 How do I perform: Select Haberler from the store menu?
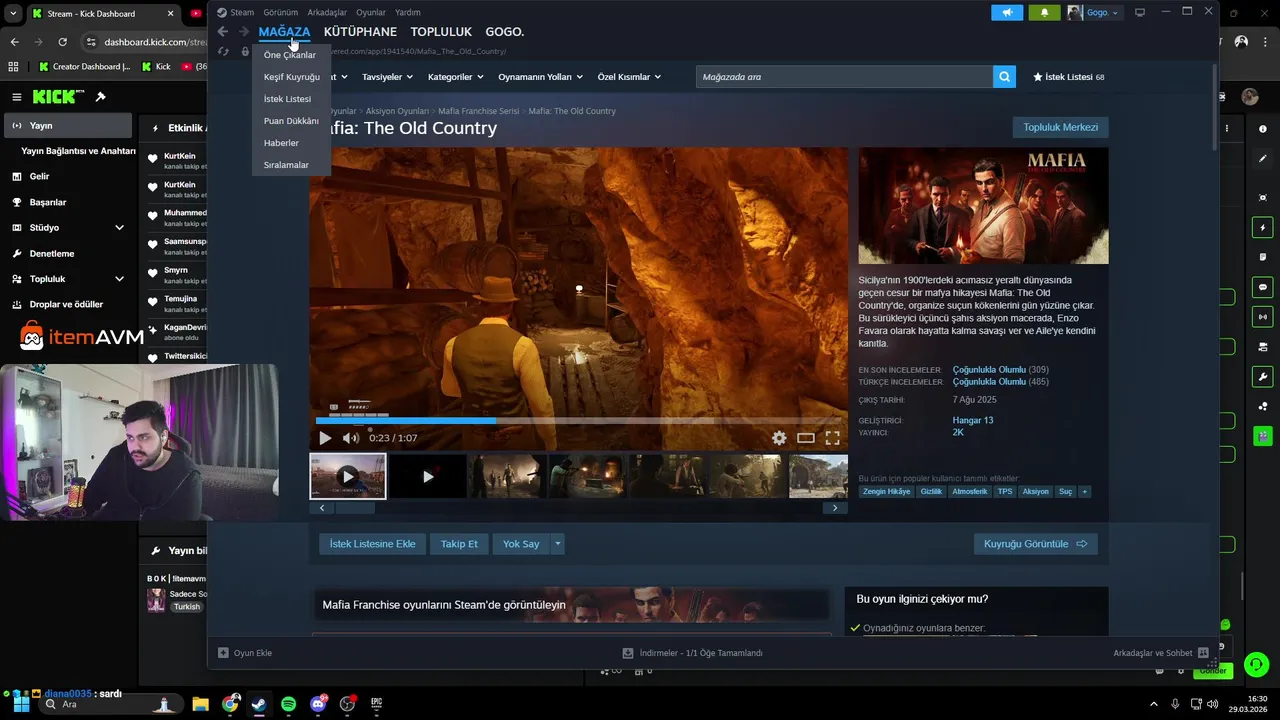point(281,143)
